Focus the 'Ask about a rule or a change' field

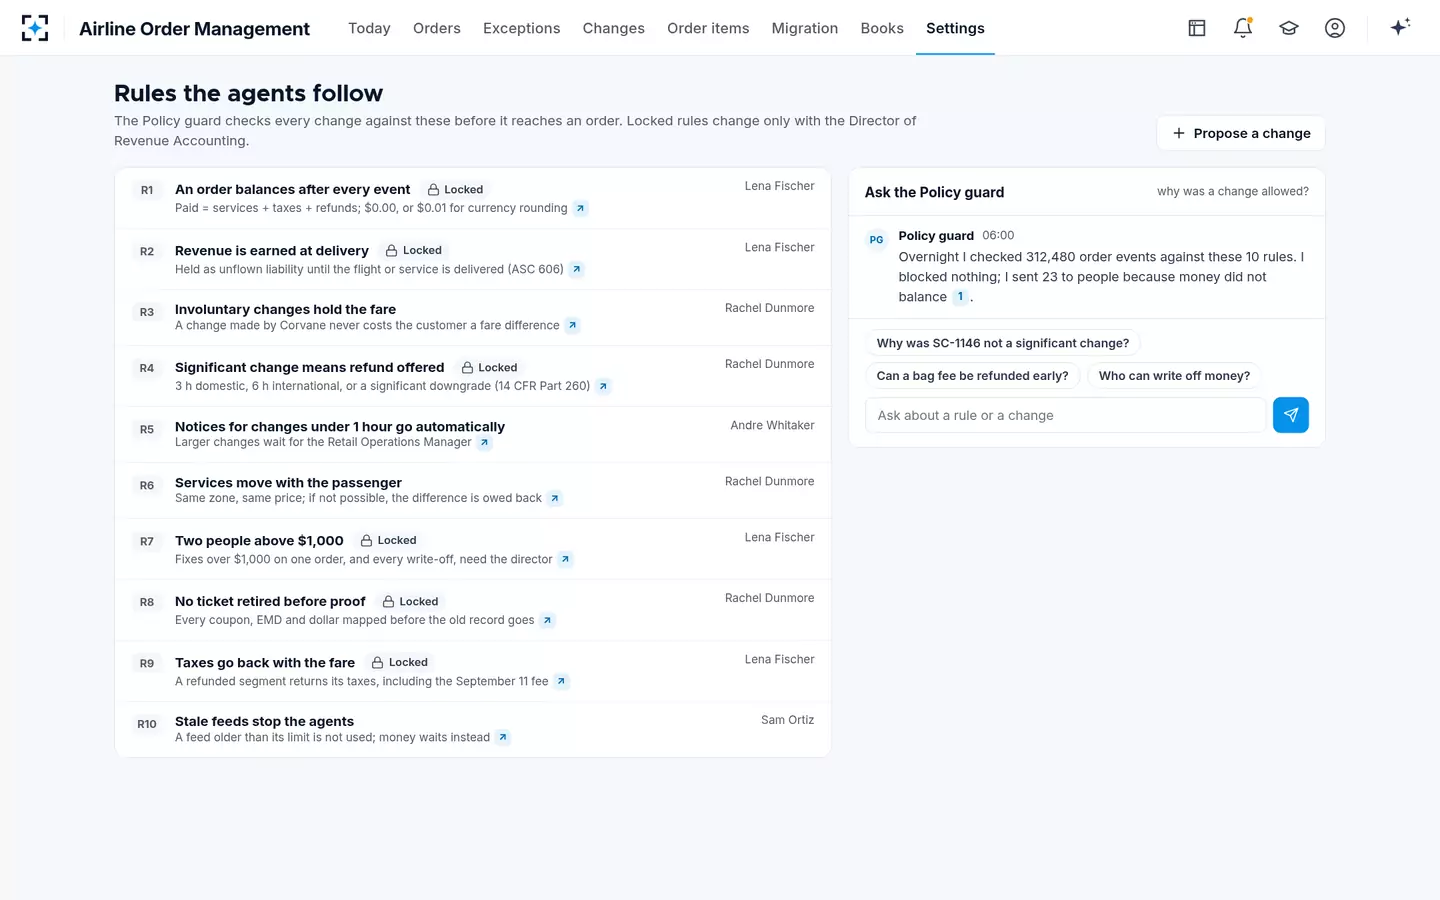coord(1066,415)
